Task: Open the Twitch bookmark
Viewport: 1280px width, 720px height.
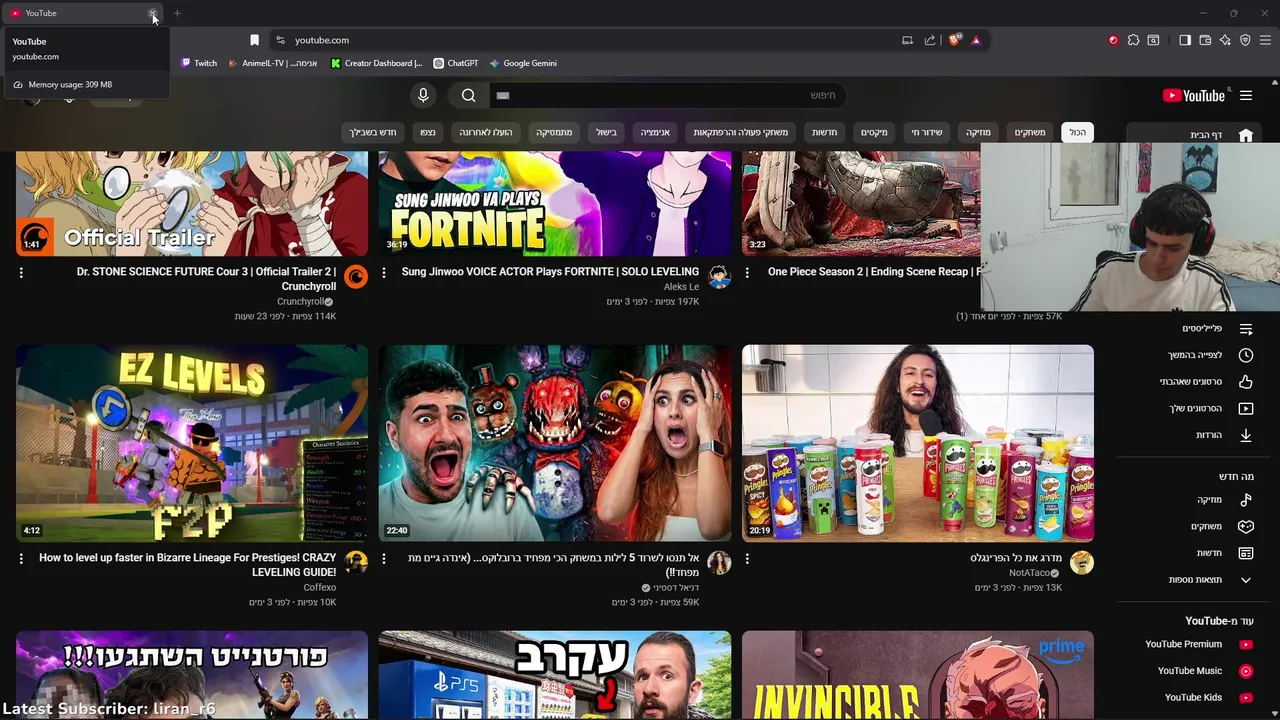Action: coord(198,63)
